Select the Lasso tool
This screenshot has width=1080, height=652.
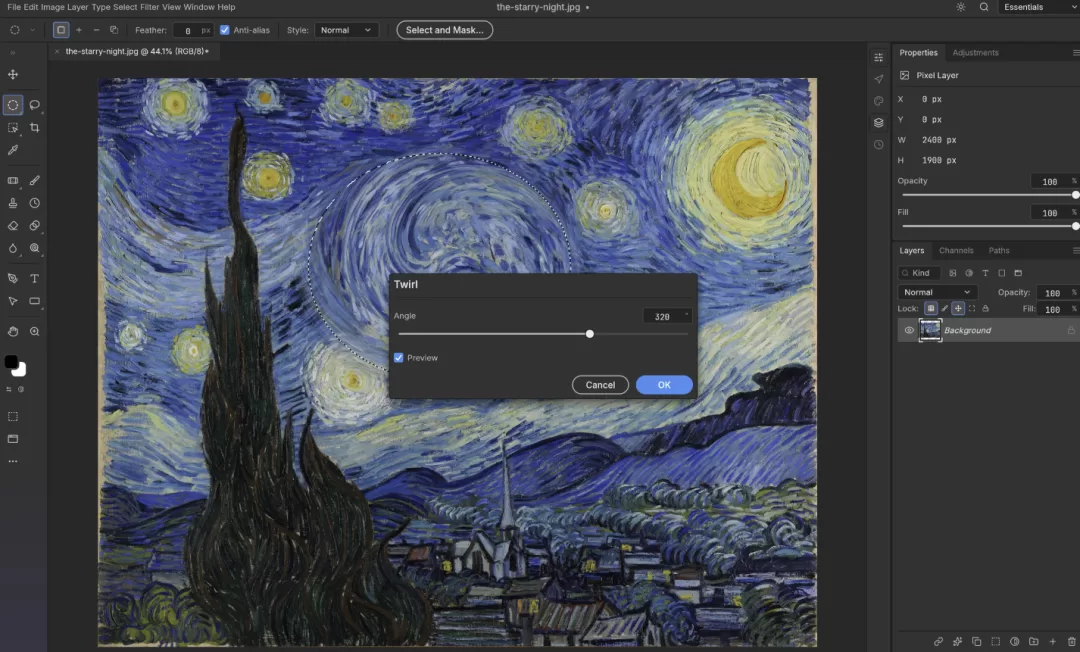(x=34, y=105)
